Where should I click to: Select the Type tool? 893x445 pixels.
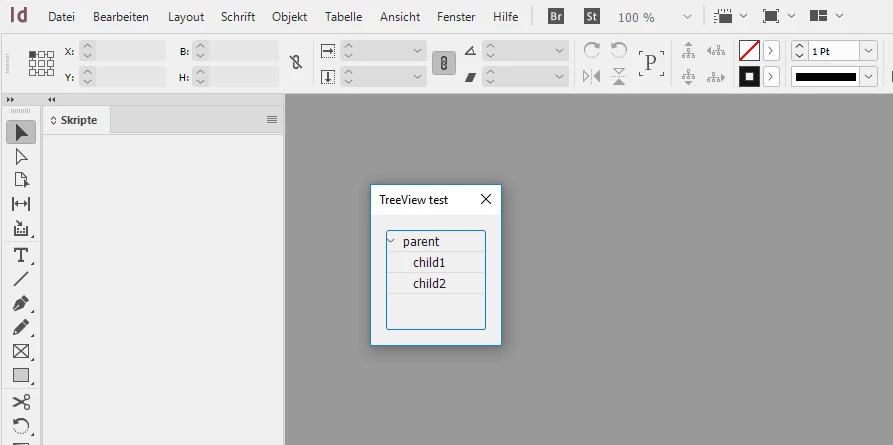21,255
